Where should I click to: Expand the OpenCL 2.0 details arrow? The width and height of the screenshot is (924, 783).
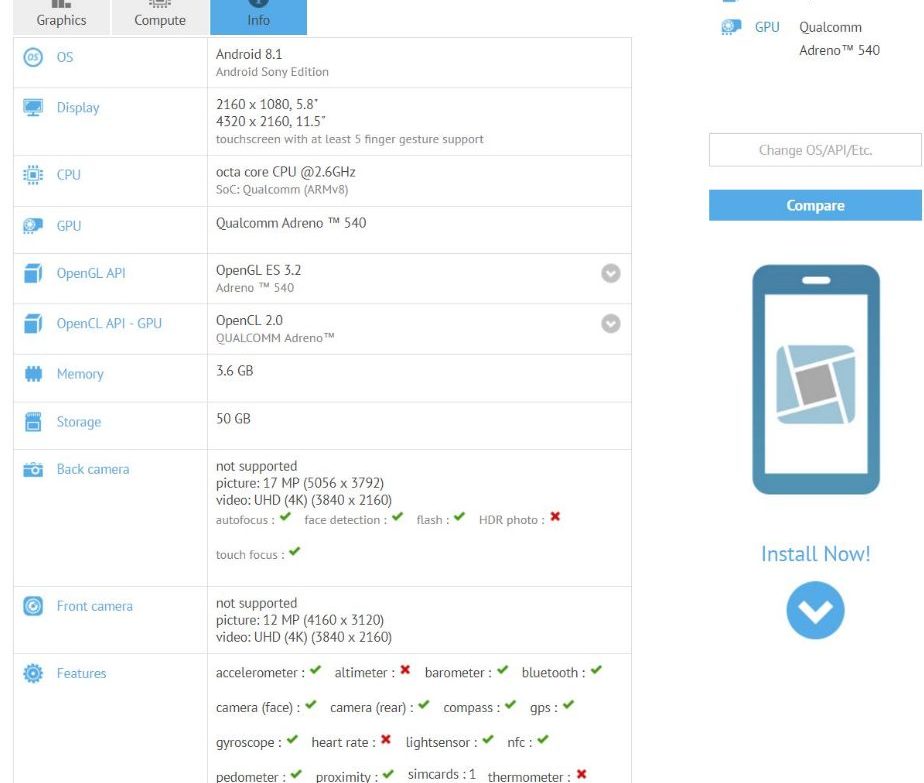tap(610, 323)
